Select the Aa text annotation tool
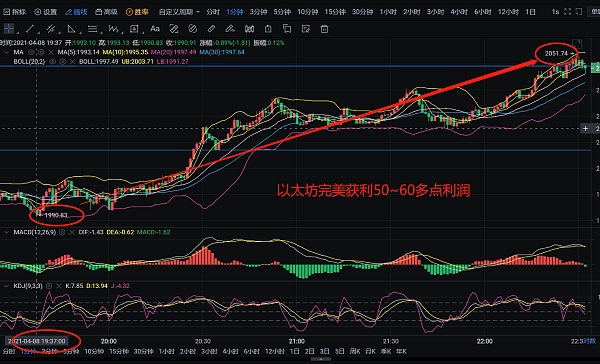The width and height of the screenshot is (600, 364). point(155,29)
